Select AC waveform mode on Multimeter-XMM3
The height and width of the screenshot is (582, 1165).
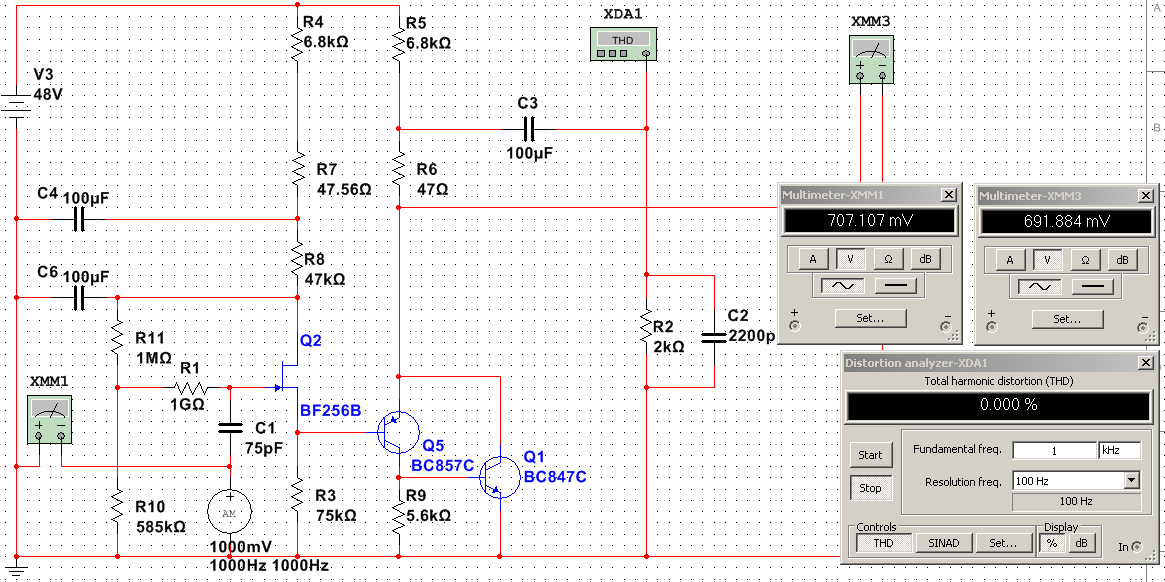tap(1039, 285)
